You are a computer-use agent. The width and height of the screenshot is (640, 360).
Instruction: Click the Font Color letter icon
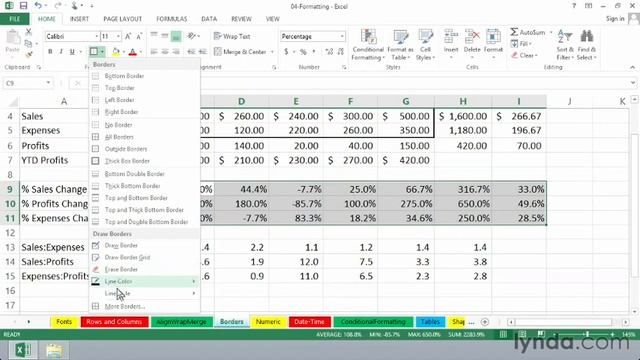[x=132, y=51]
